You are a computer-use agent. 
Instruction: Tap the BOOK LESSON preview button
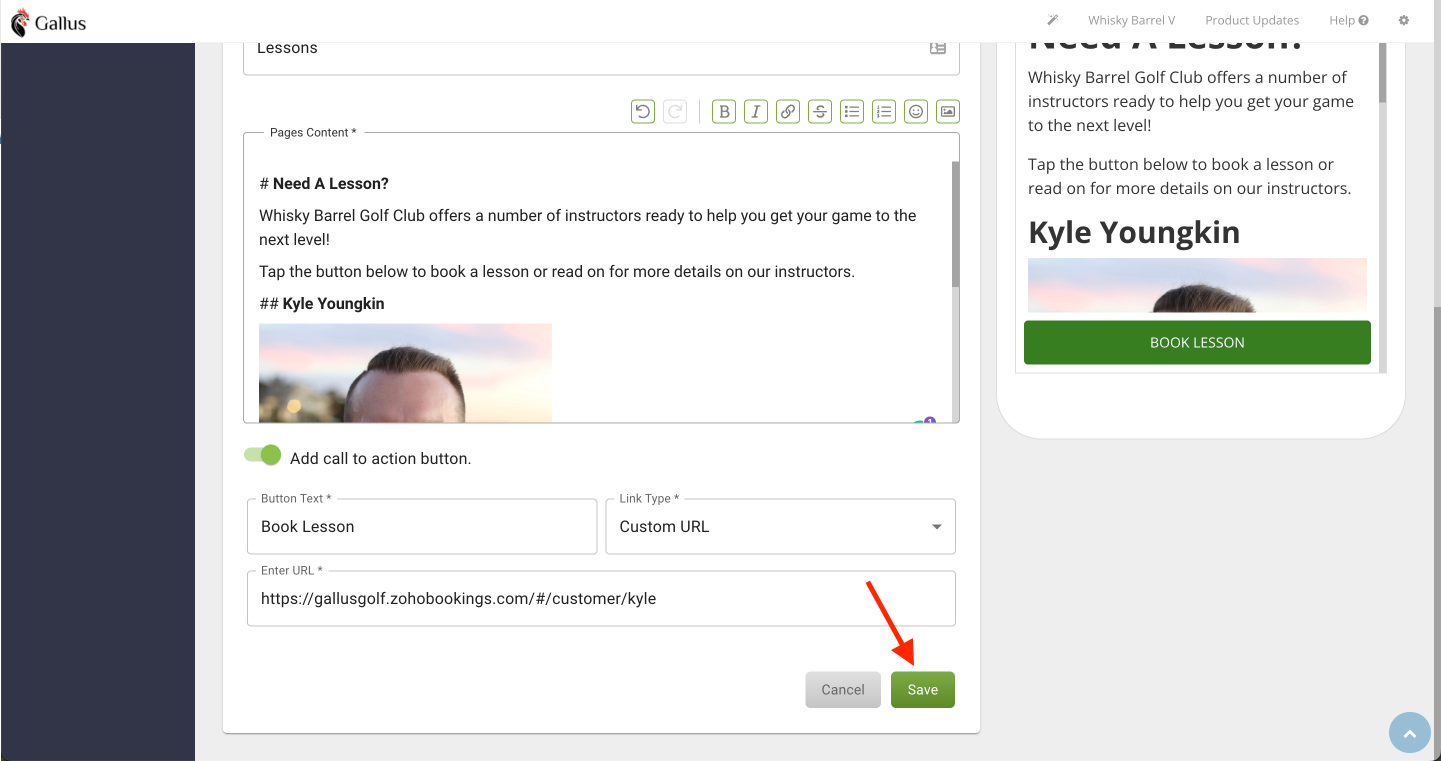pyautogui.click(x=1197, y=342)
